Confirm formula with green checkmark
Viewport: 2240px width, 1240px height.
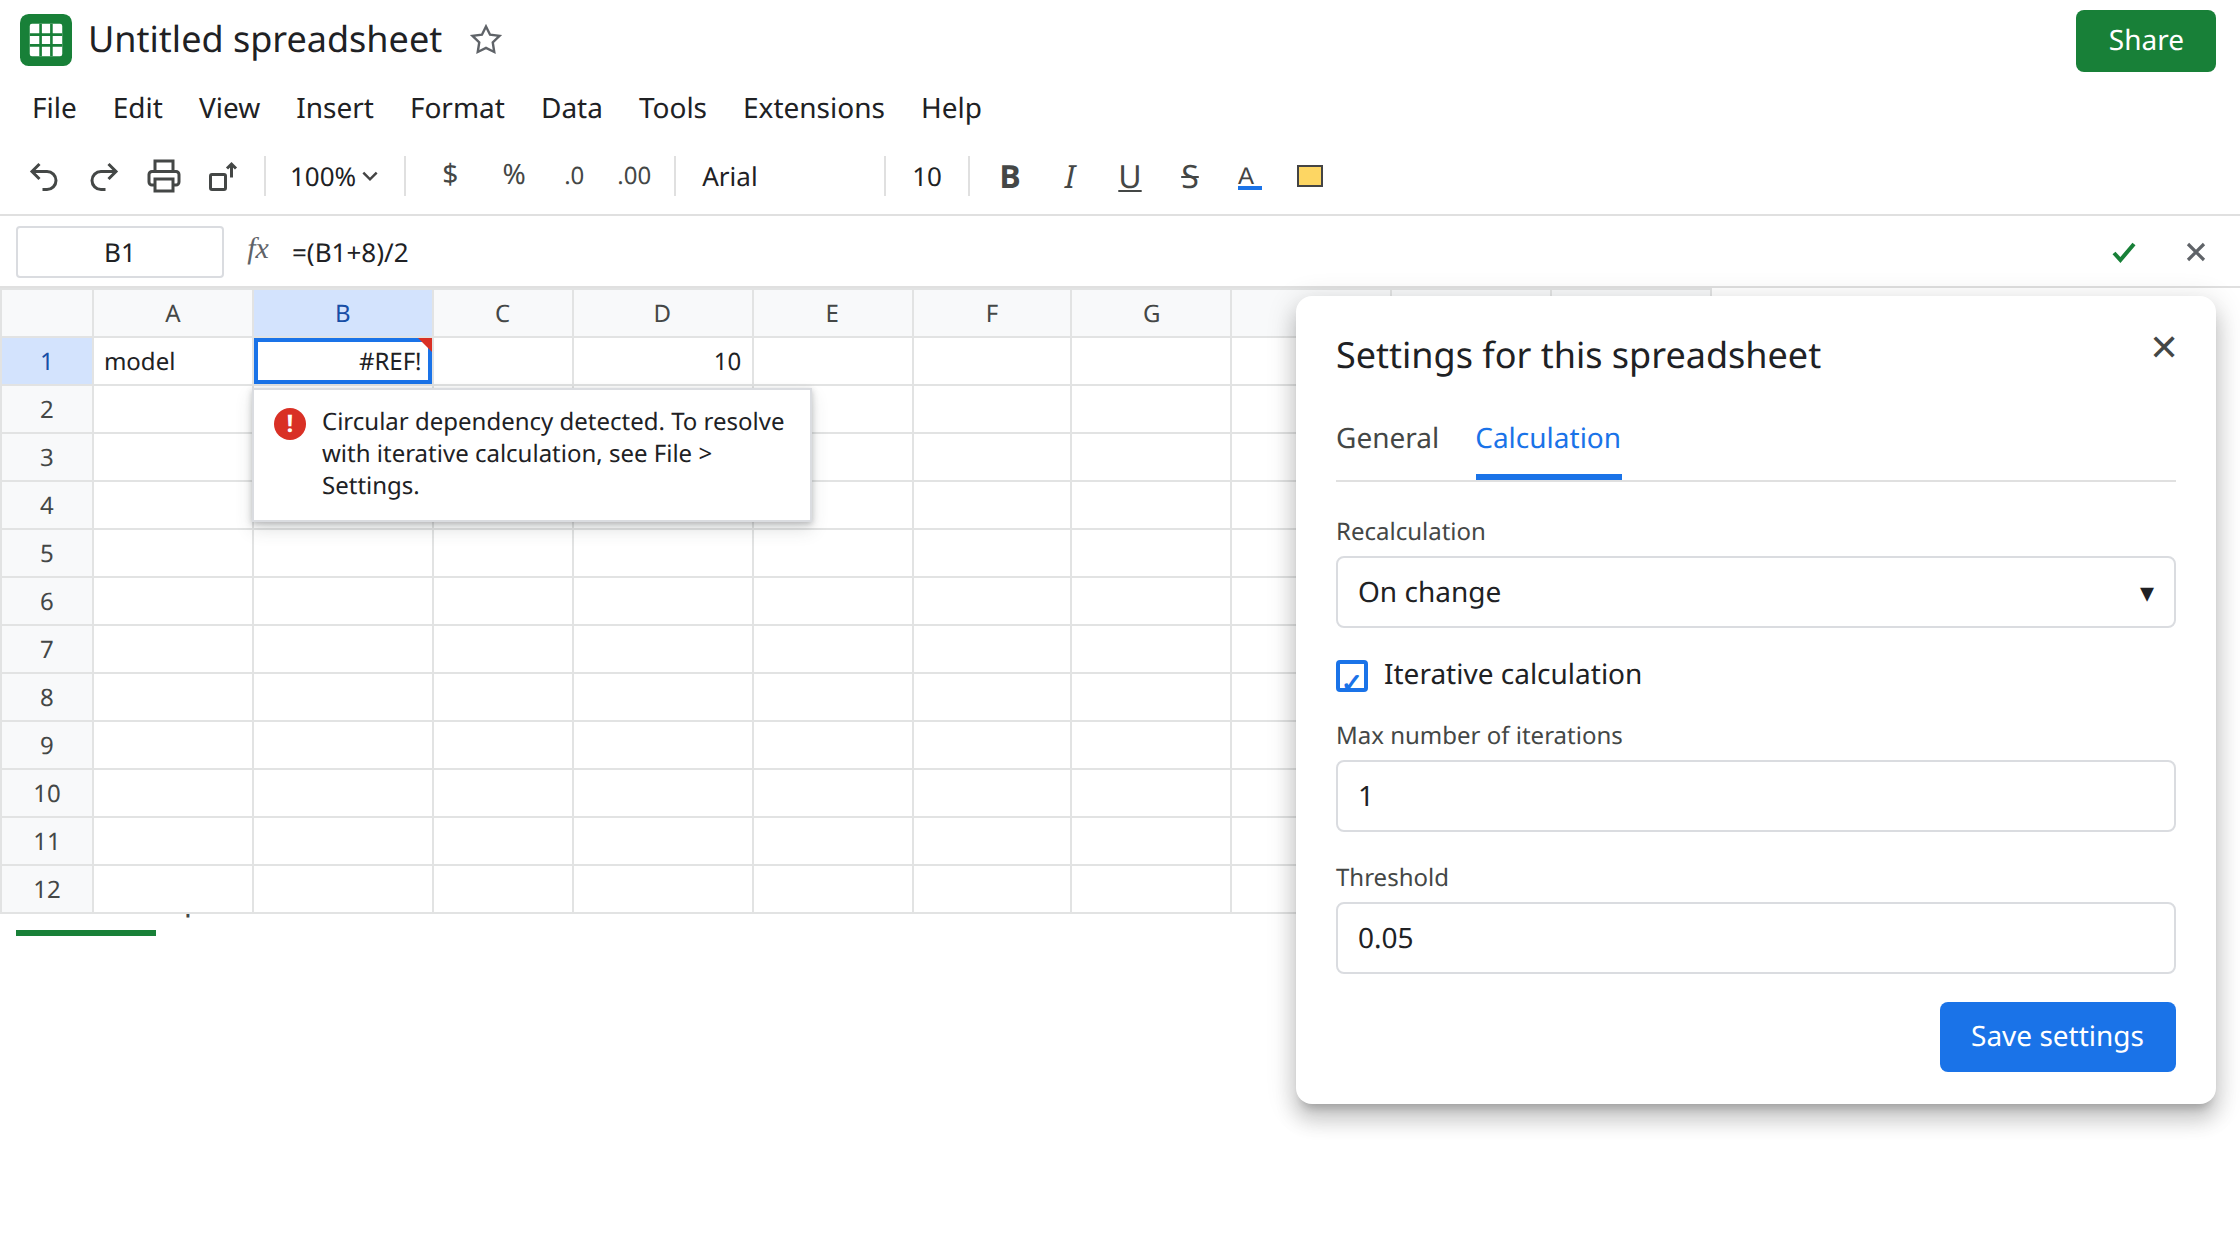[x=2124, y=253]
